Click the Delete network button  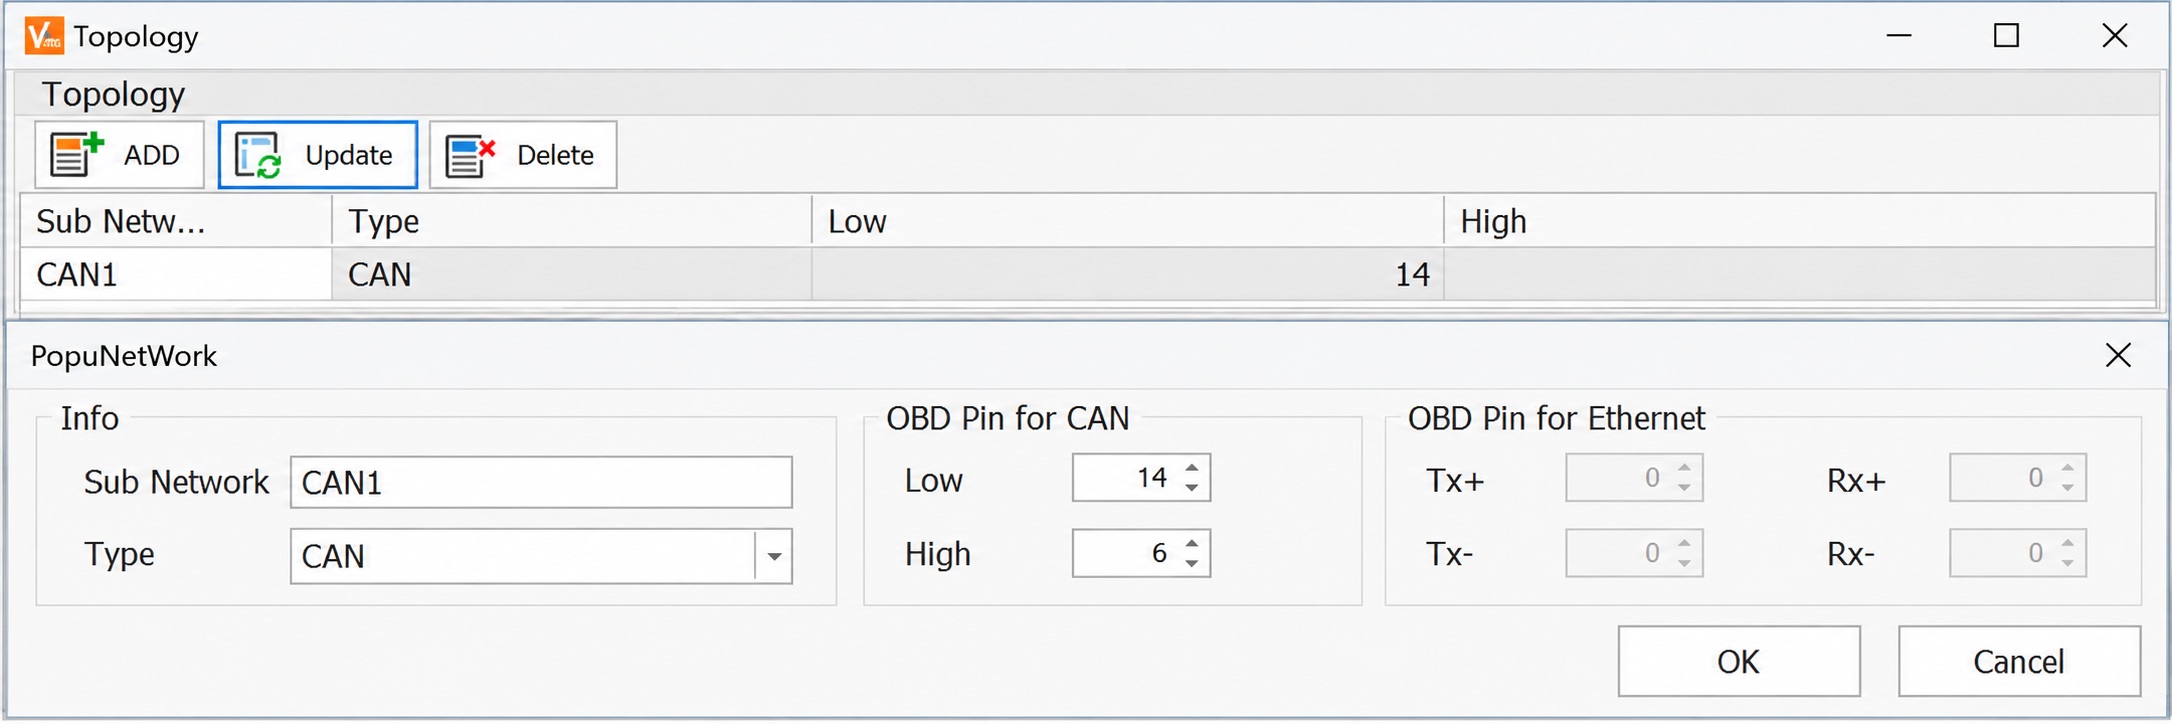coord(523,155)
